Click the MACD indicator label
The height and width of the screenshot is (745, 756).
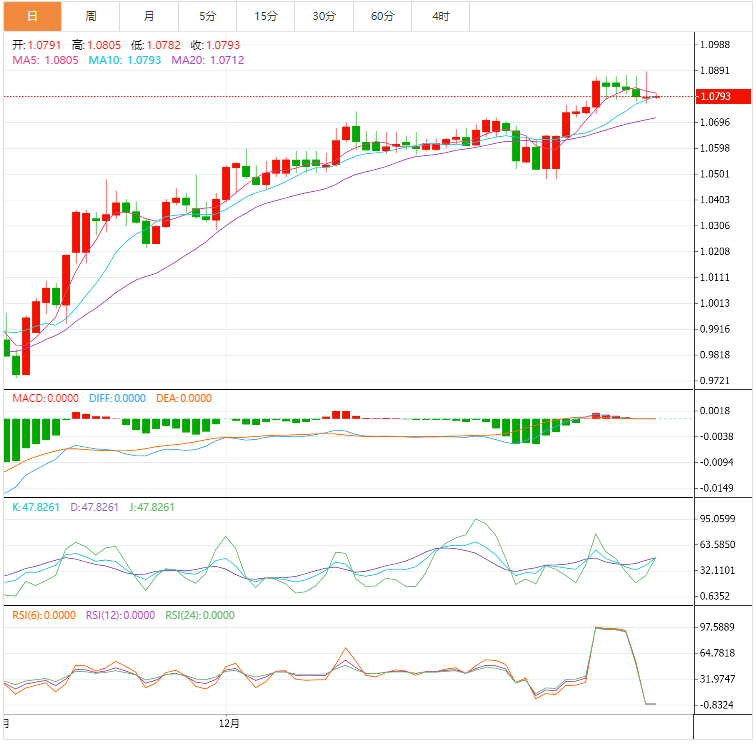pos(45,398)
